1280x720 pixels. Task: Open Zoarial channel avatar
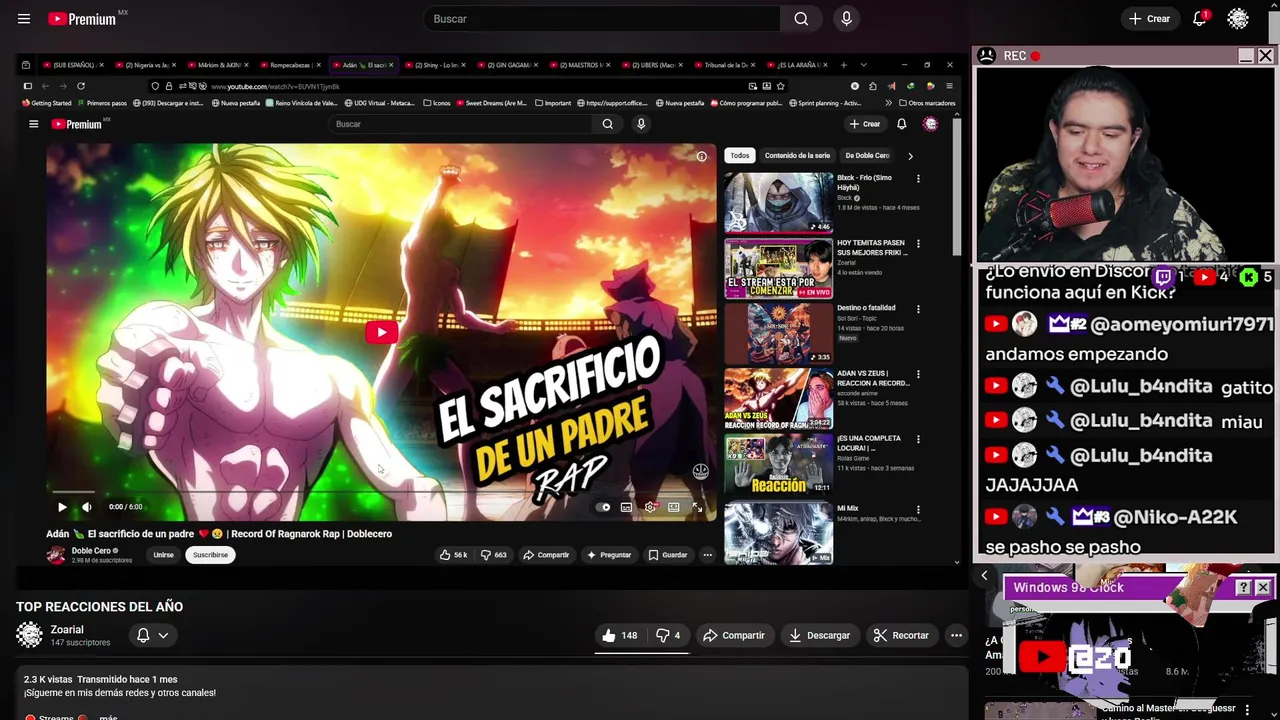(x=30, y=635)
